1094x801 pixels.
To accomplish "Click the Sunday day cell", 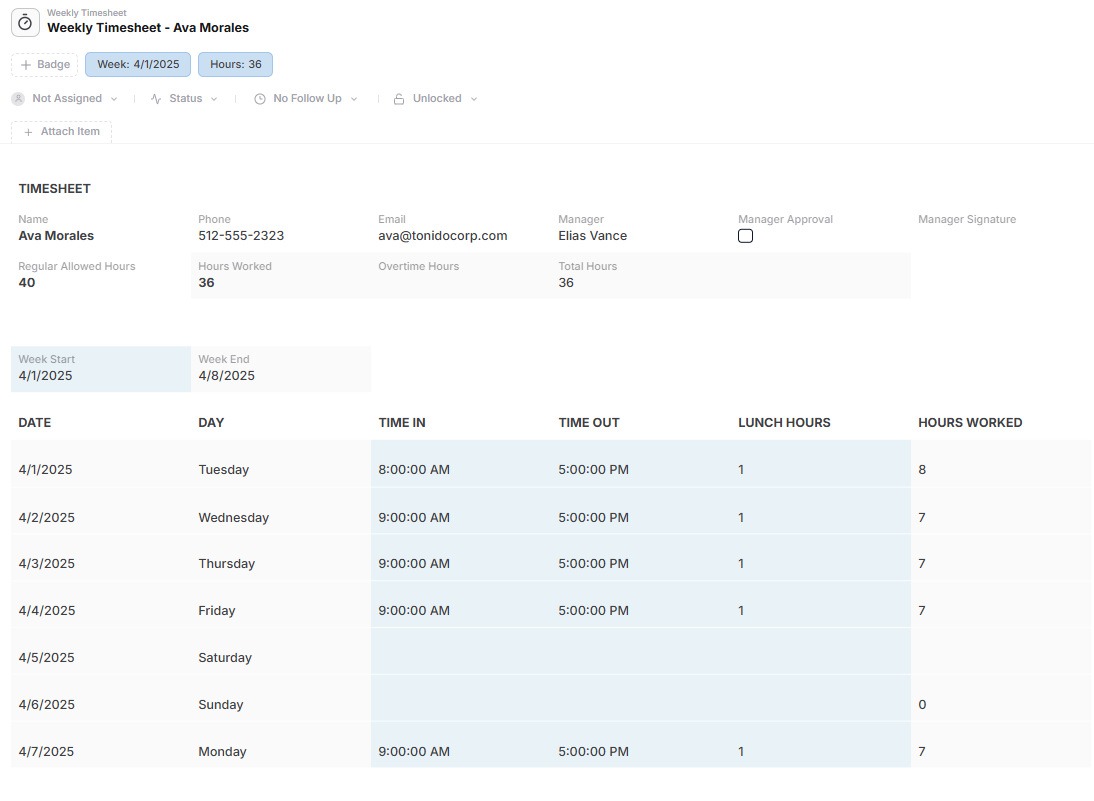I will pos(281,698).
